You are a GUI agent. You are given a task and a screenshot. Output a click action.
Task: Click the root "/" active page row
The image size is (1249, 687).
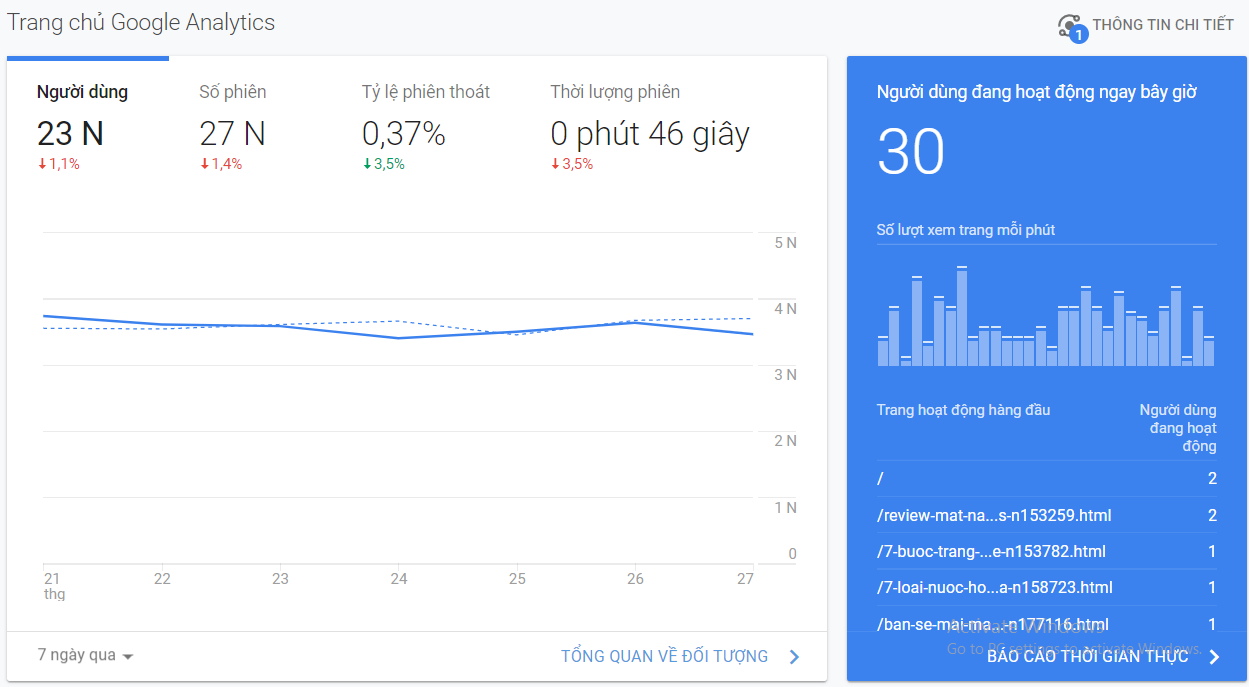(x=880, y=479)
